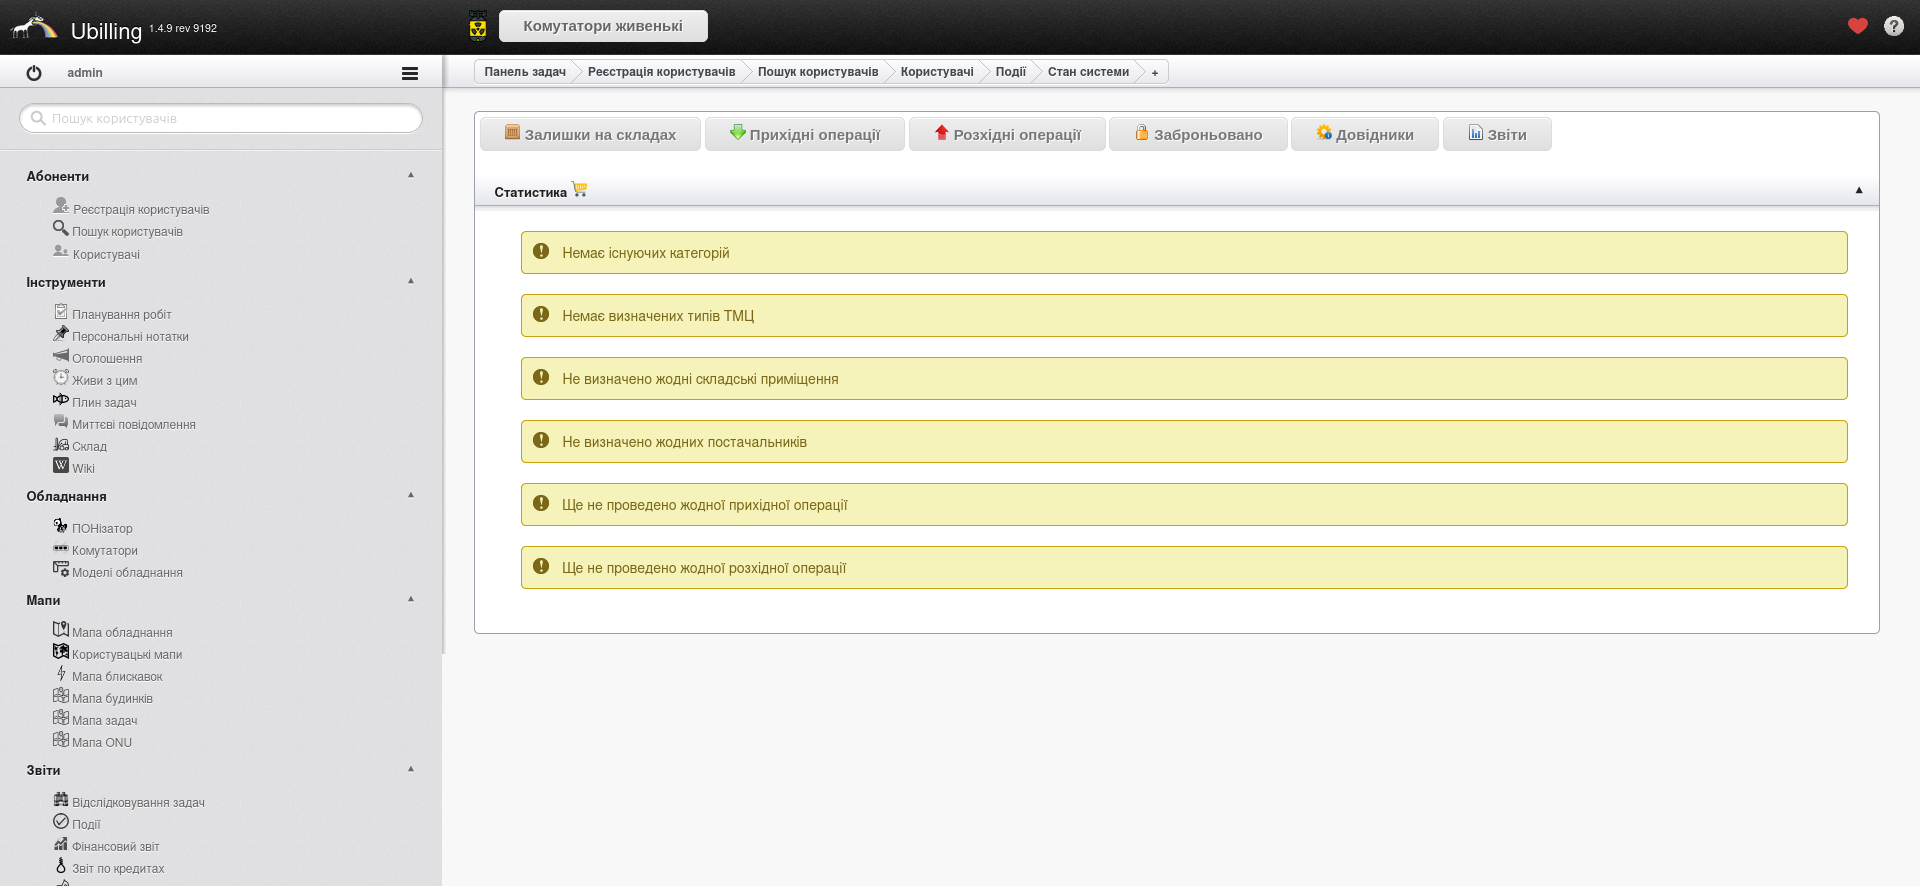Viewport: 1920px width, 886px height.
Task: Open the help question mark icon
Action: [1893, 26]
